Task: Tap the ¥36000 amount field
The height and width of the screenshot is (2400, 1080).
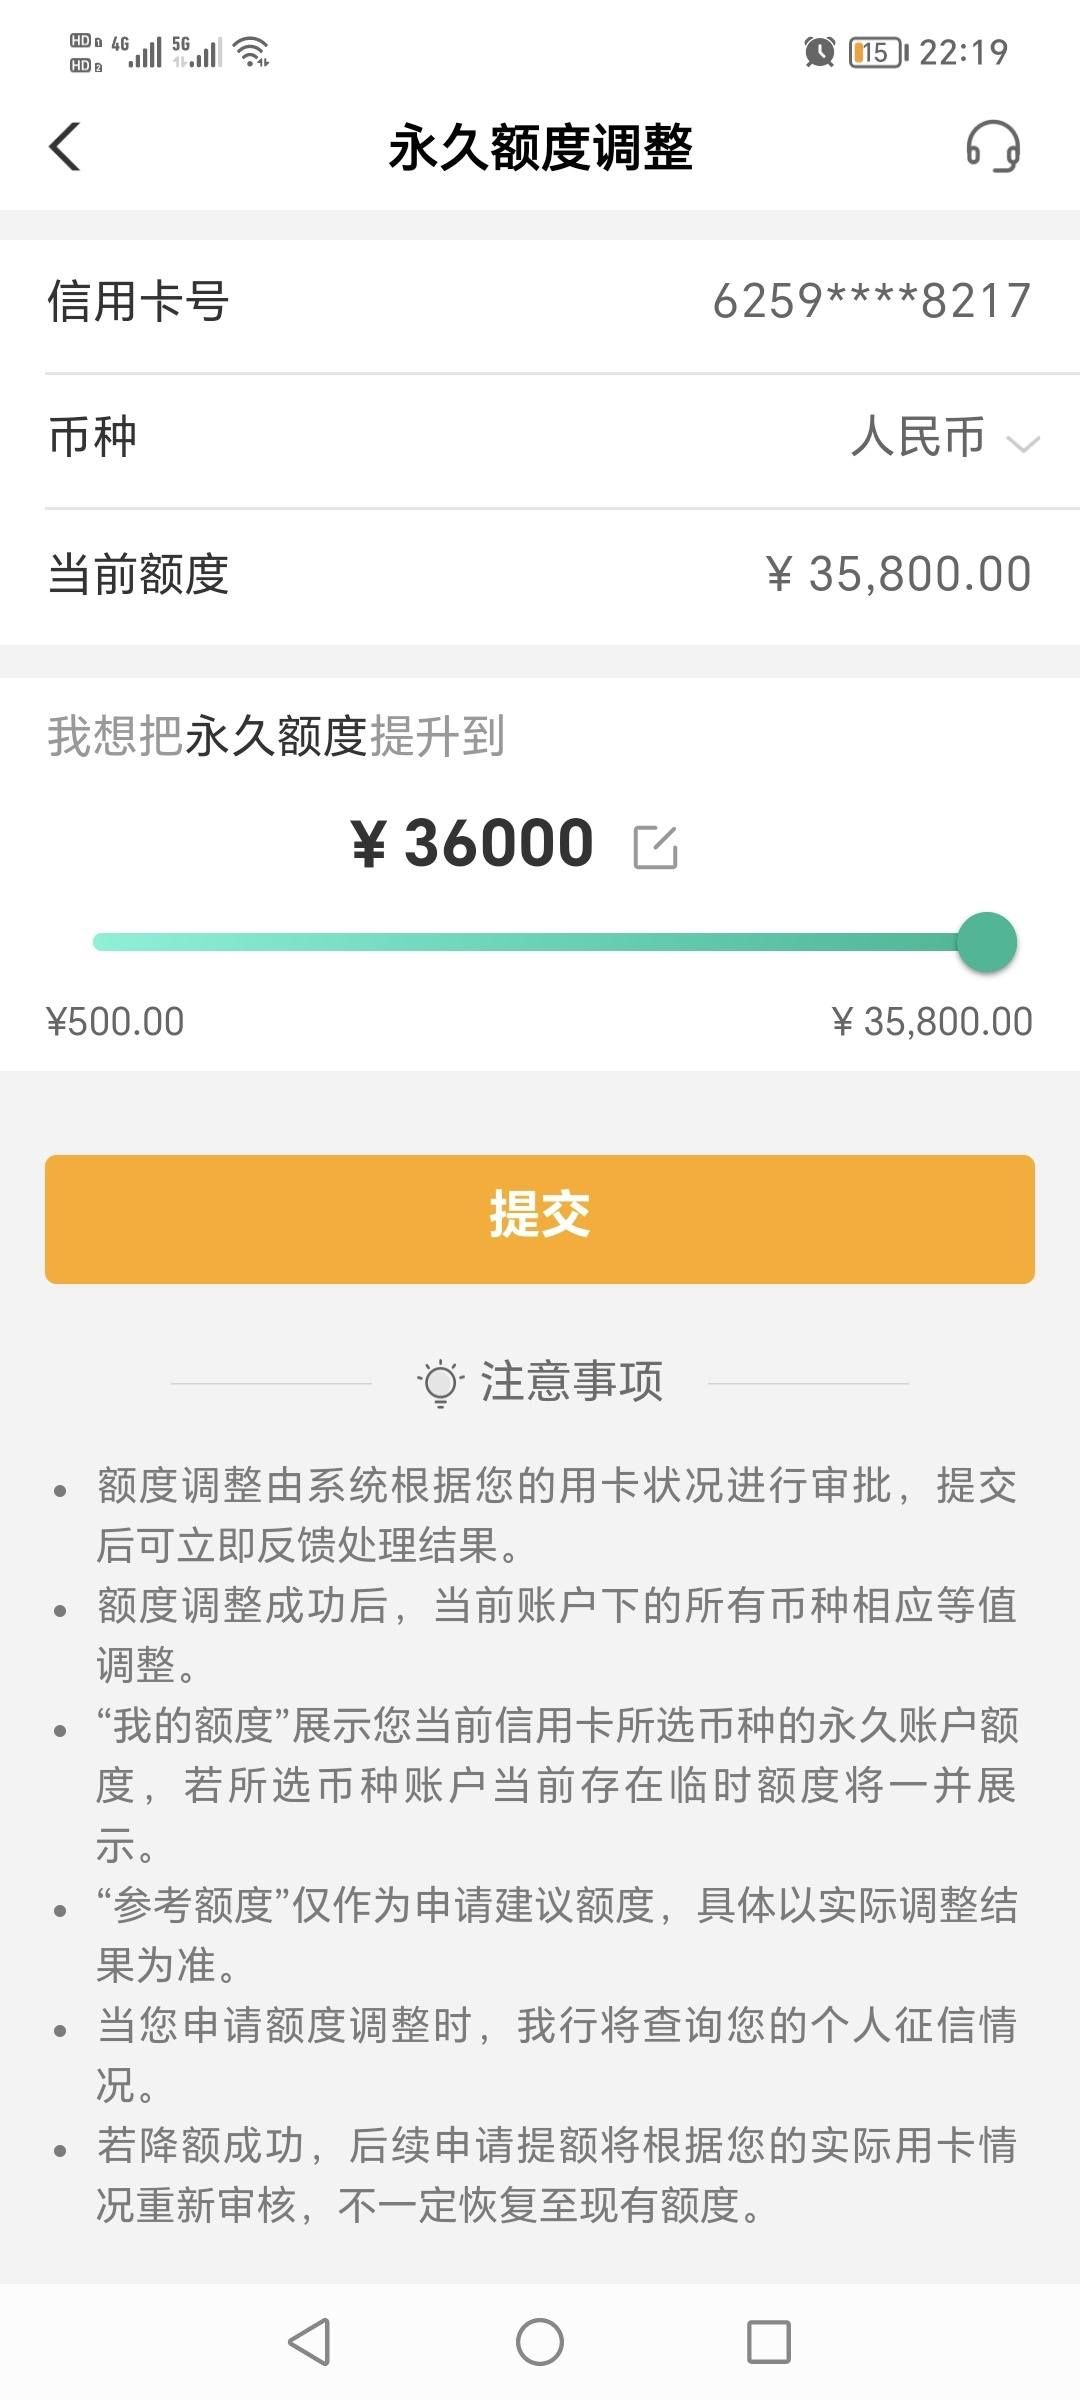Action: click(473, 843)
